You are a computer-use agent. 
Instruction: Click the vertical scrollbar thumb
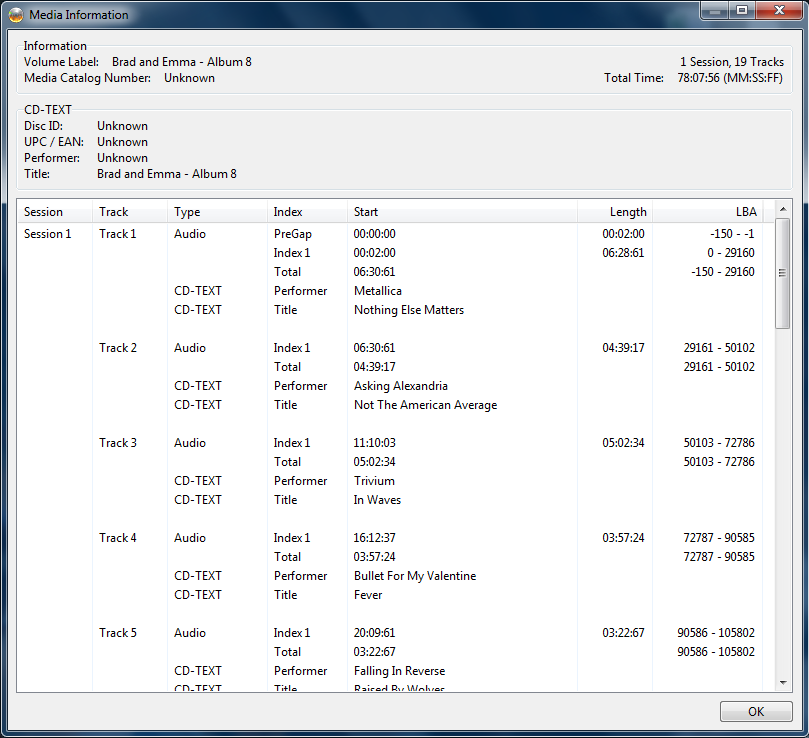[x=783, y=273]
